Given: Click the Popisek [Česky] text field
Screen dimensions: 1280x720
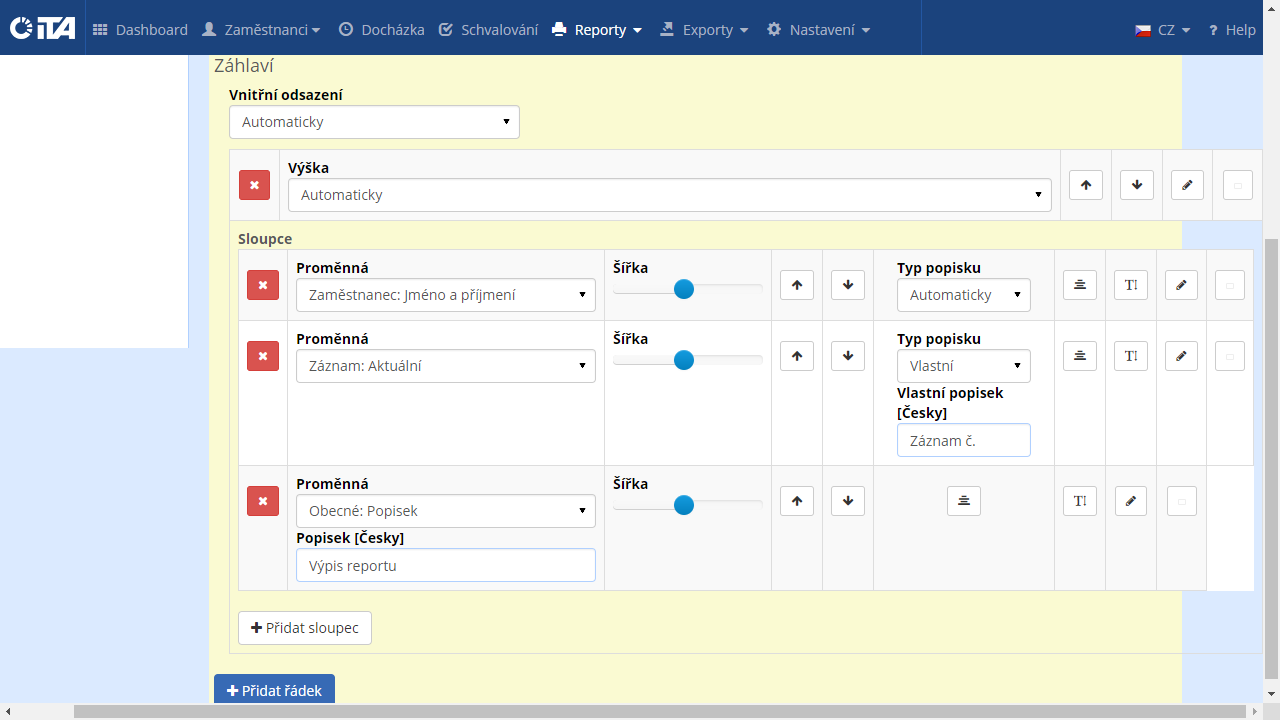Looking at the screenshot, I should [x=446, y=565].
